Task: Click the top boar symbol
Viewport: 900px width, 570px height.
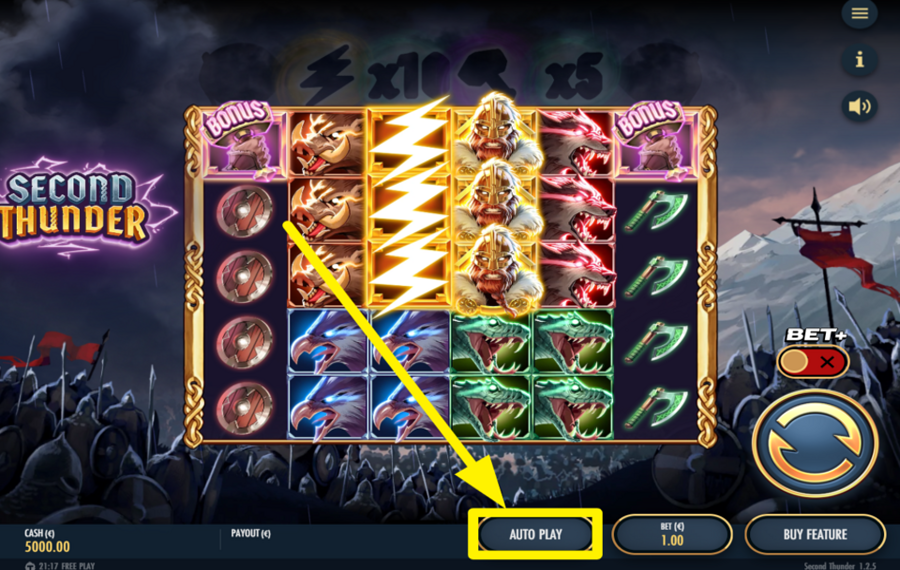Action: pos(327,144)
